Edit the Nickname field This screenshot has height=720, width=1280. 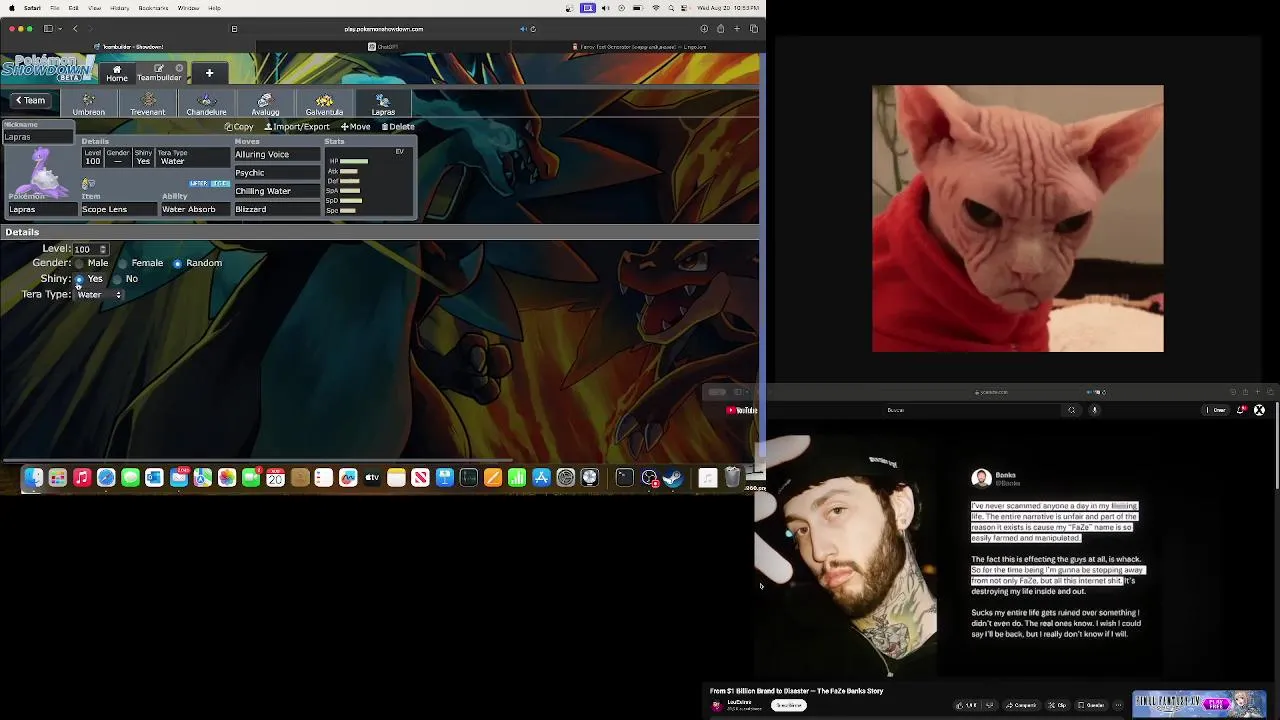[38, 137]
